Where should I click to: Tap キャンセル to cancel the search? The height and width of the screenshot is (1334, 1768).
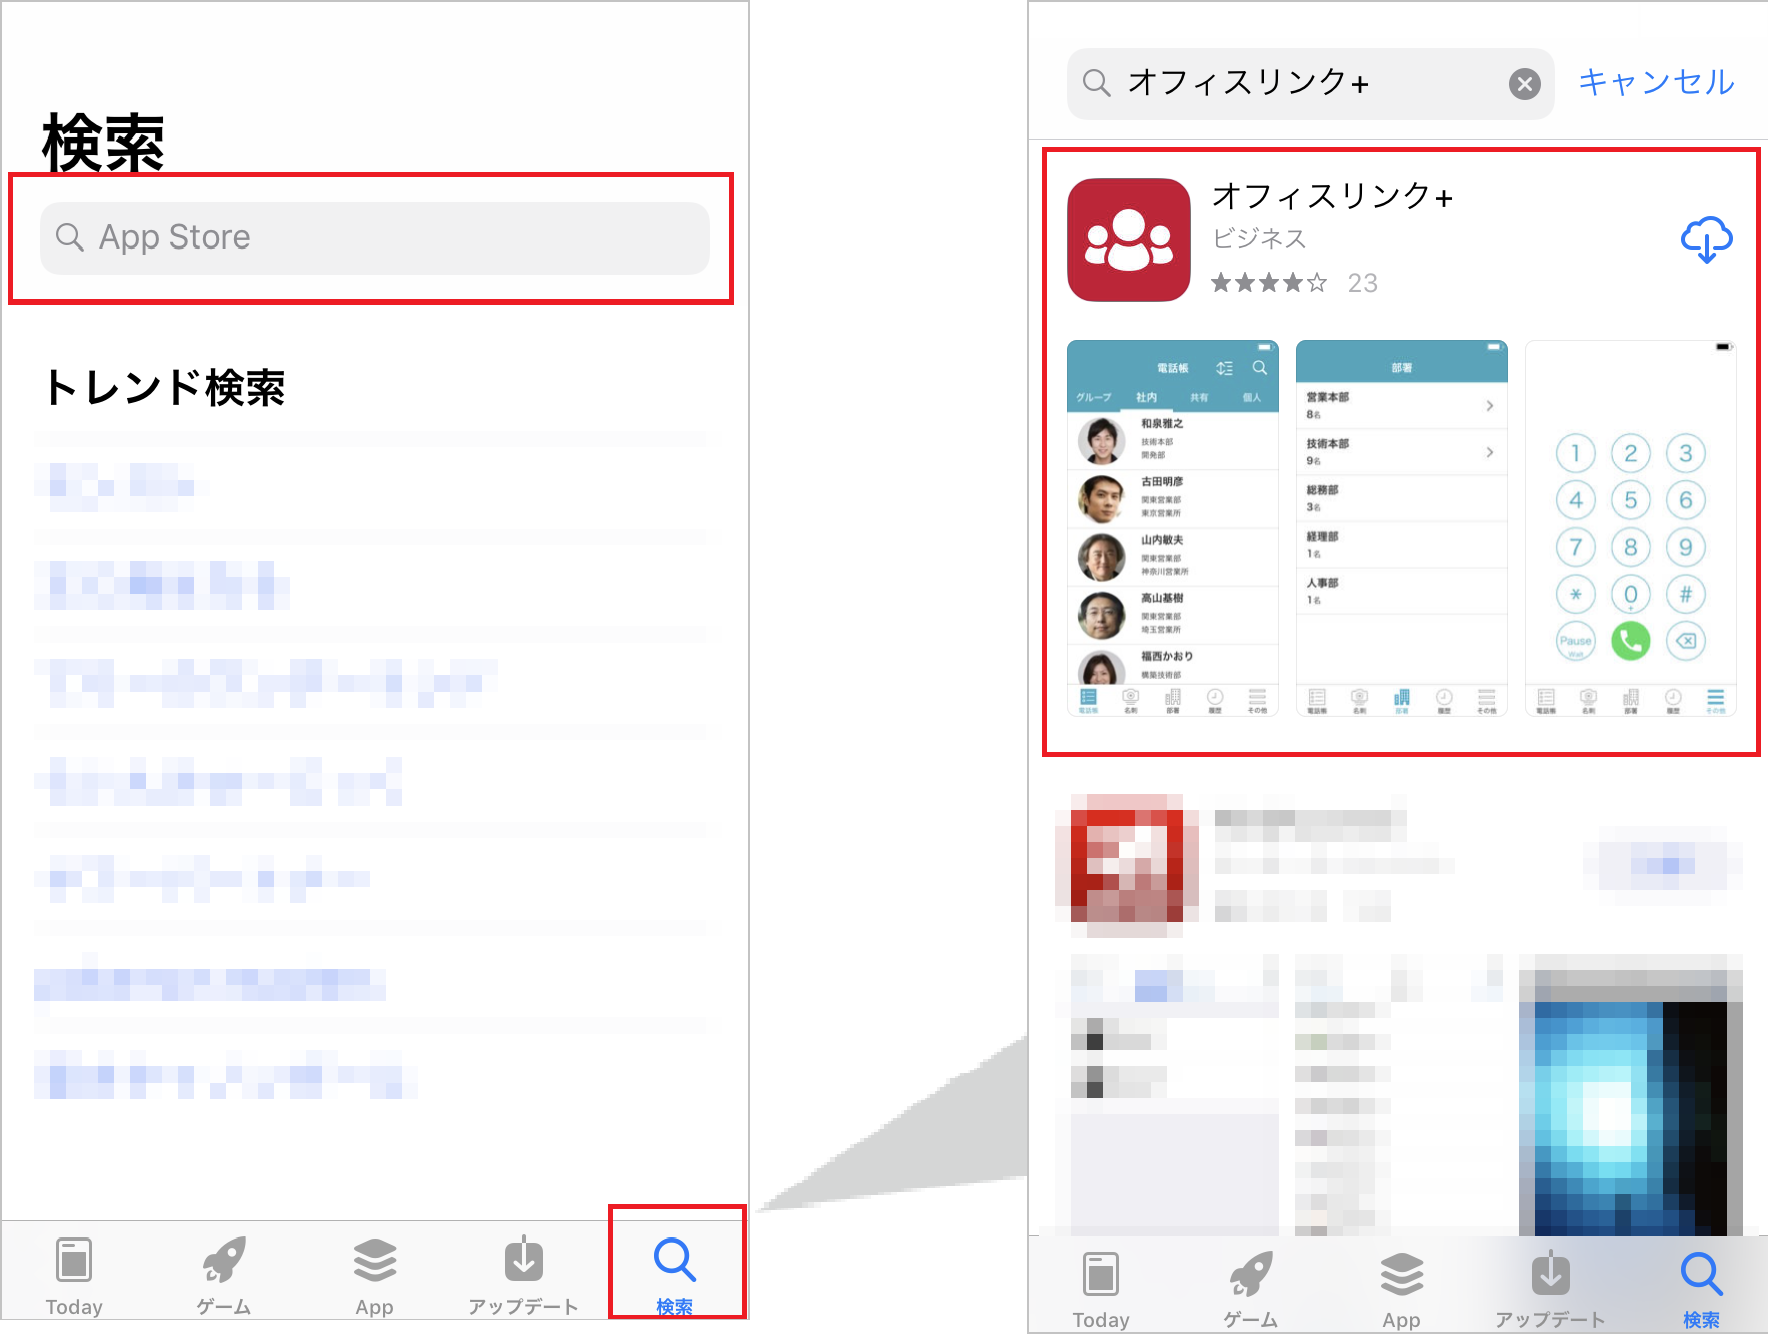click(1655, 83)
